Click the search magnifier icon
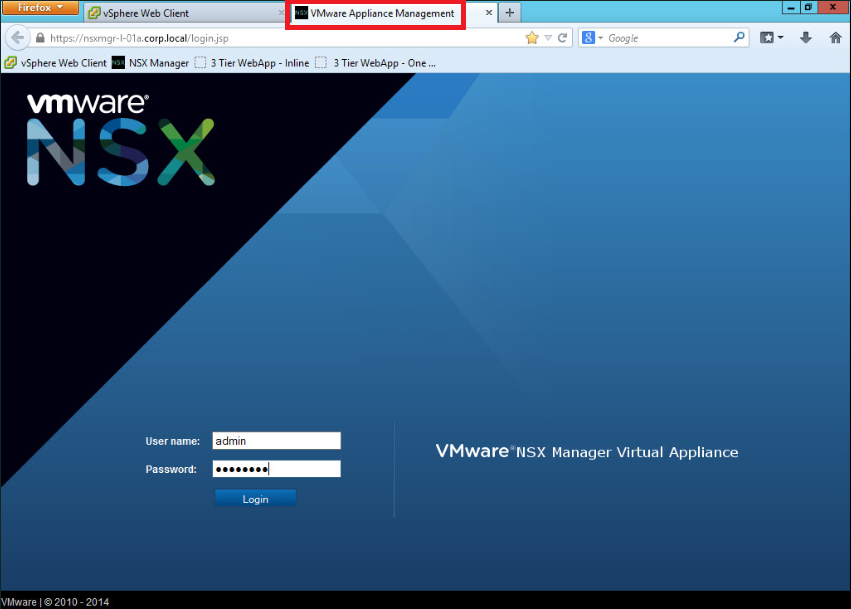This screenshot has width=851, height=609. 739,37
